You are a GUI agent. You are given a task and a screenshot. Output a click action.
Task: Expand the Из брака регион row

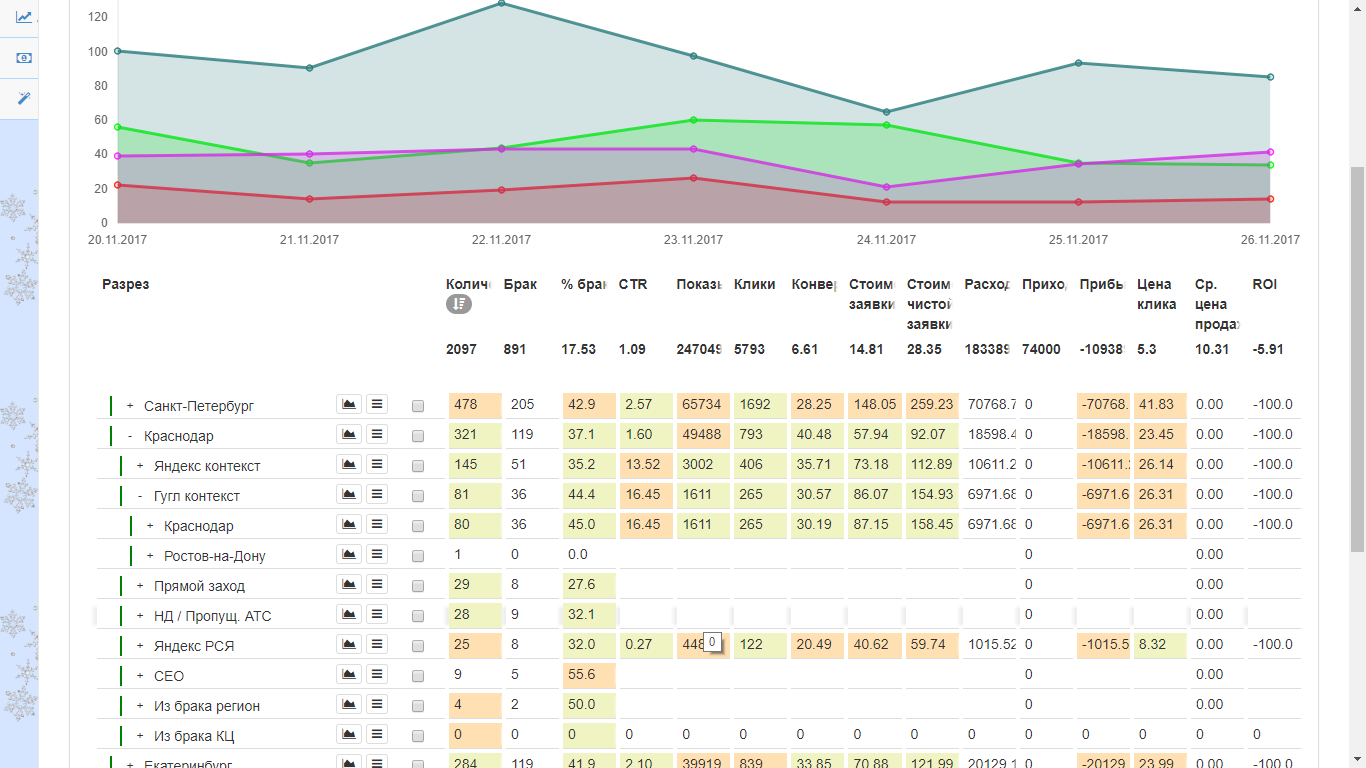click(140, 706)
